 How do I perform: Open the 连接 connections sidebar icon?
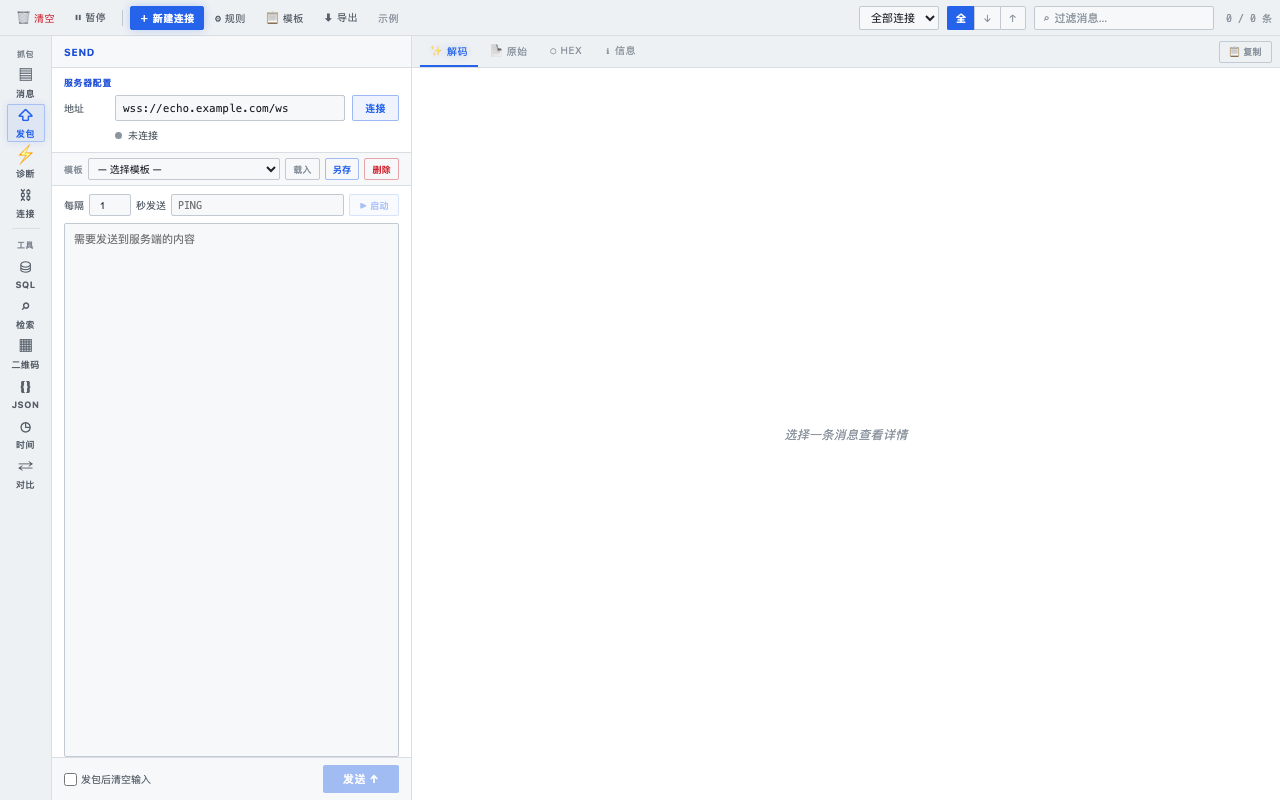pos(25,203)
